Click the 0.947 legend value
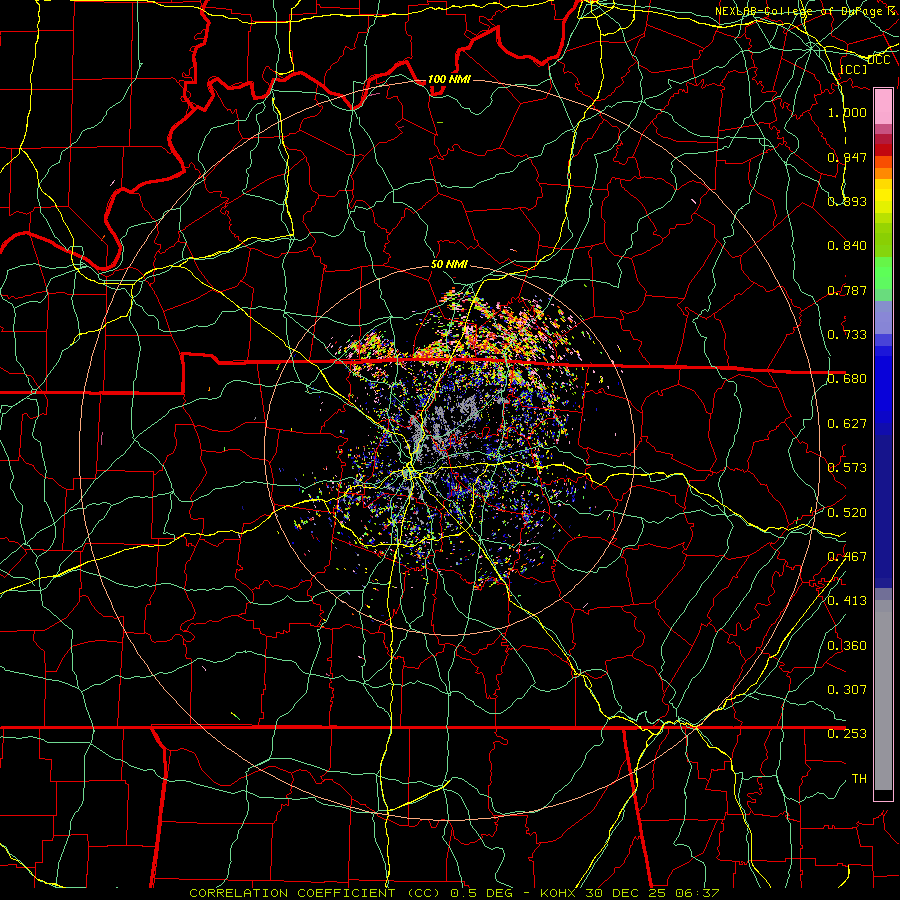This screenshot has height=900, width=900. tap(847, 157)
